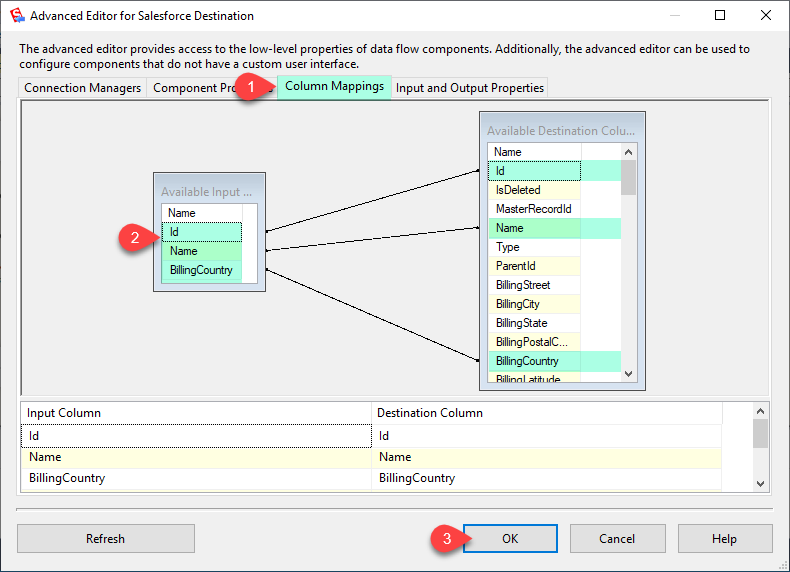Switch to the Component Properties tab
The image size is (790, 572).
tap(212, 88)
